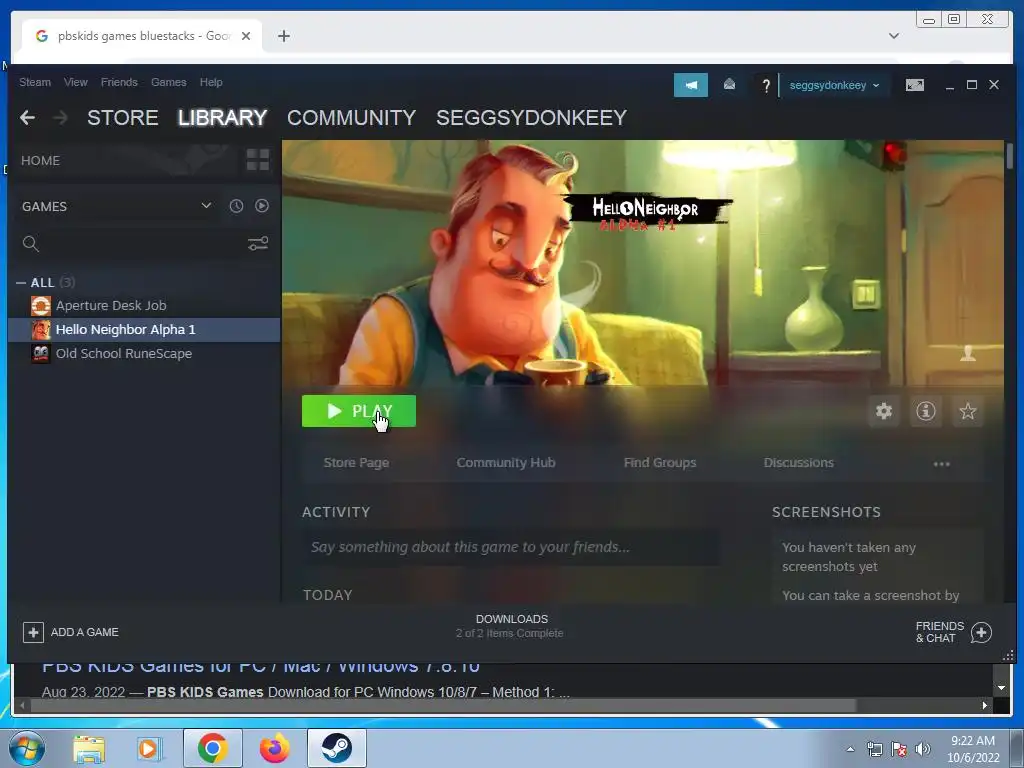1024x768 pixels.
Task: Switch to Chrome in the taskbar
Action: click(213, 748)
